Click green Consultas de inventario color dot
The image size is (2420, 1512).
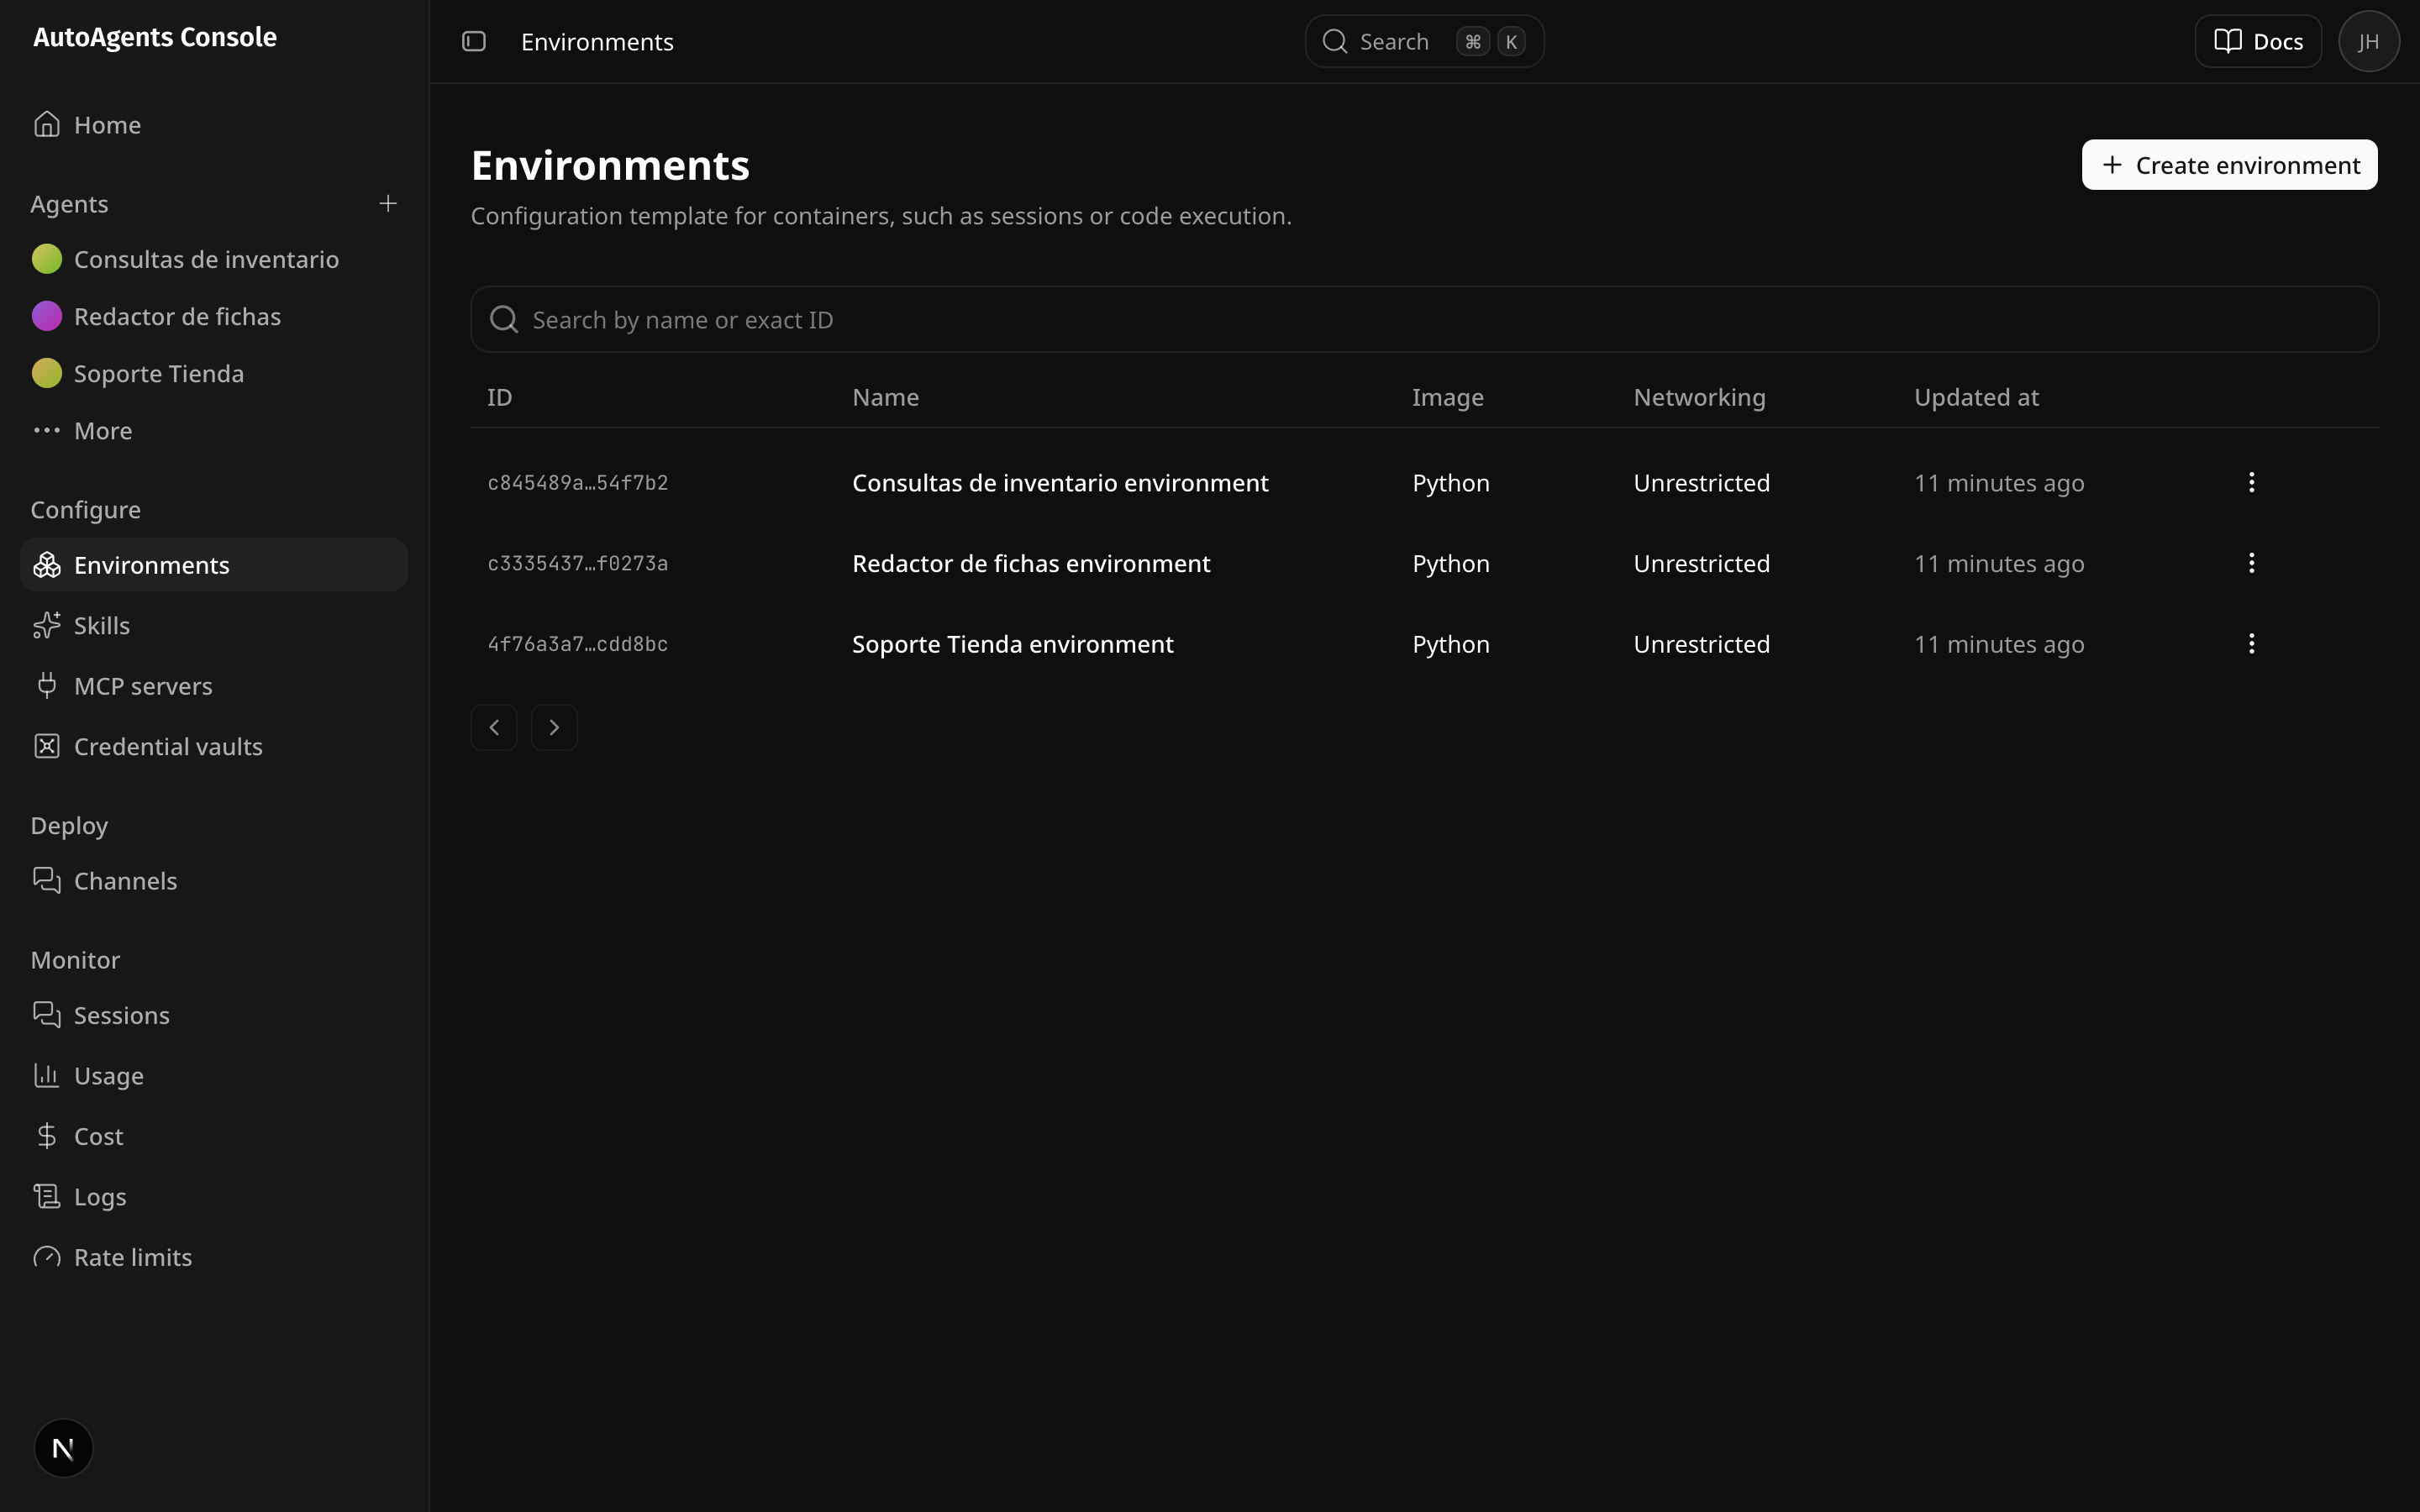pyautogui.click(x=47, y=259)
